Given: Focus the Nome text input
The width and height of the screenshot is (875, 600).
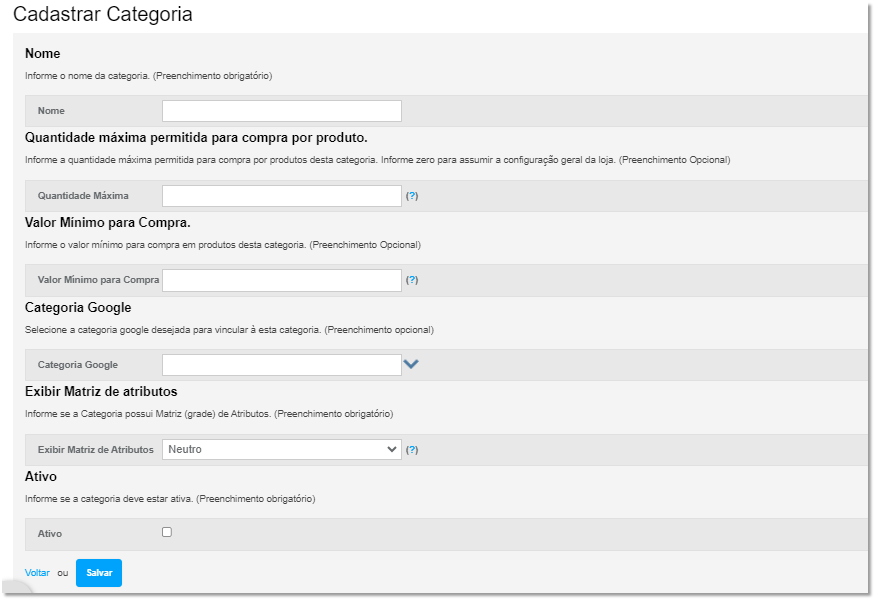Looking at the screenshot, I should click(x=281, y=111).
